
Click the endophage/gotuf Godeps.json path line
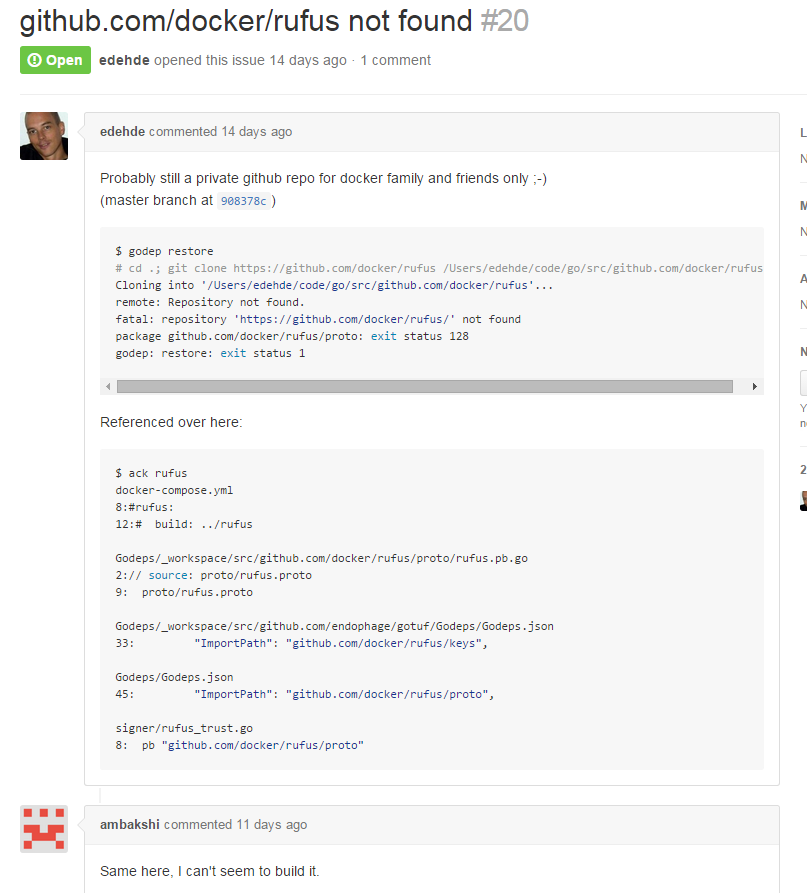click(335, 626)
